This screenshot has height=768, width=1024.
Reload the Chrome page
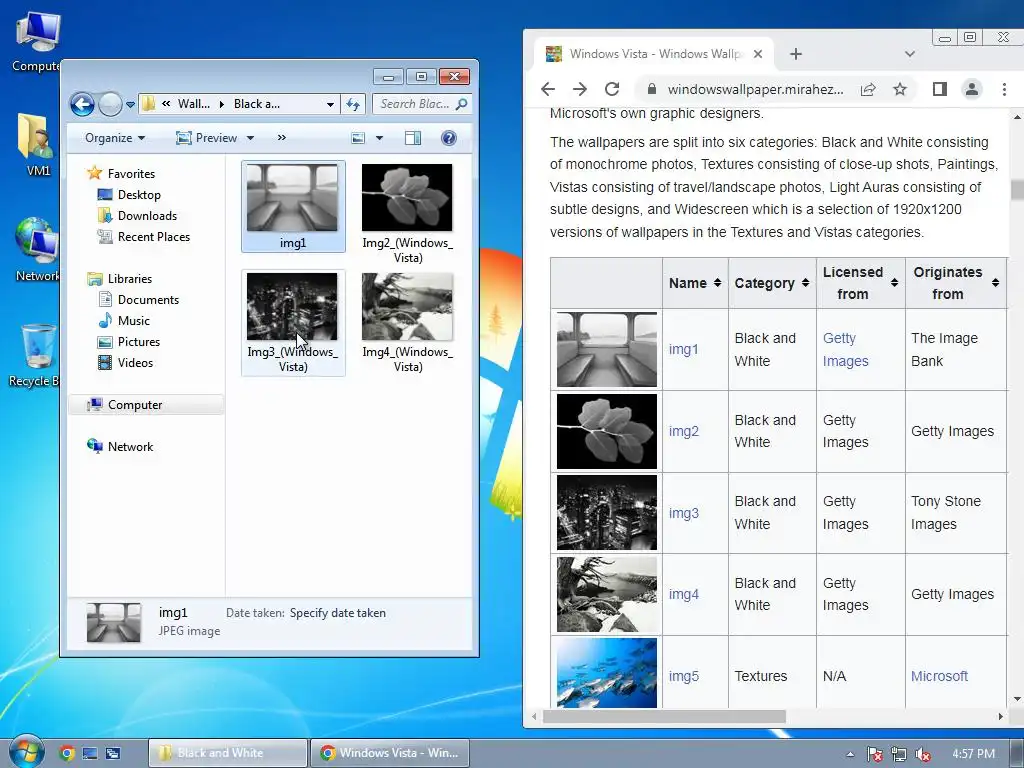pyautogui.click(x=612, y=89)
